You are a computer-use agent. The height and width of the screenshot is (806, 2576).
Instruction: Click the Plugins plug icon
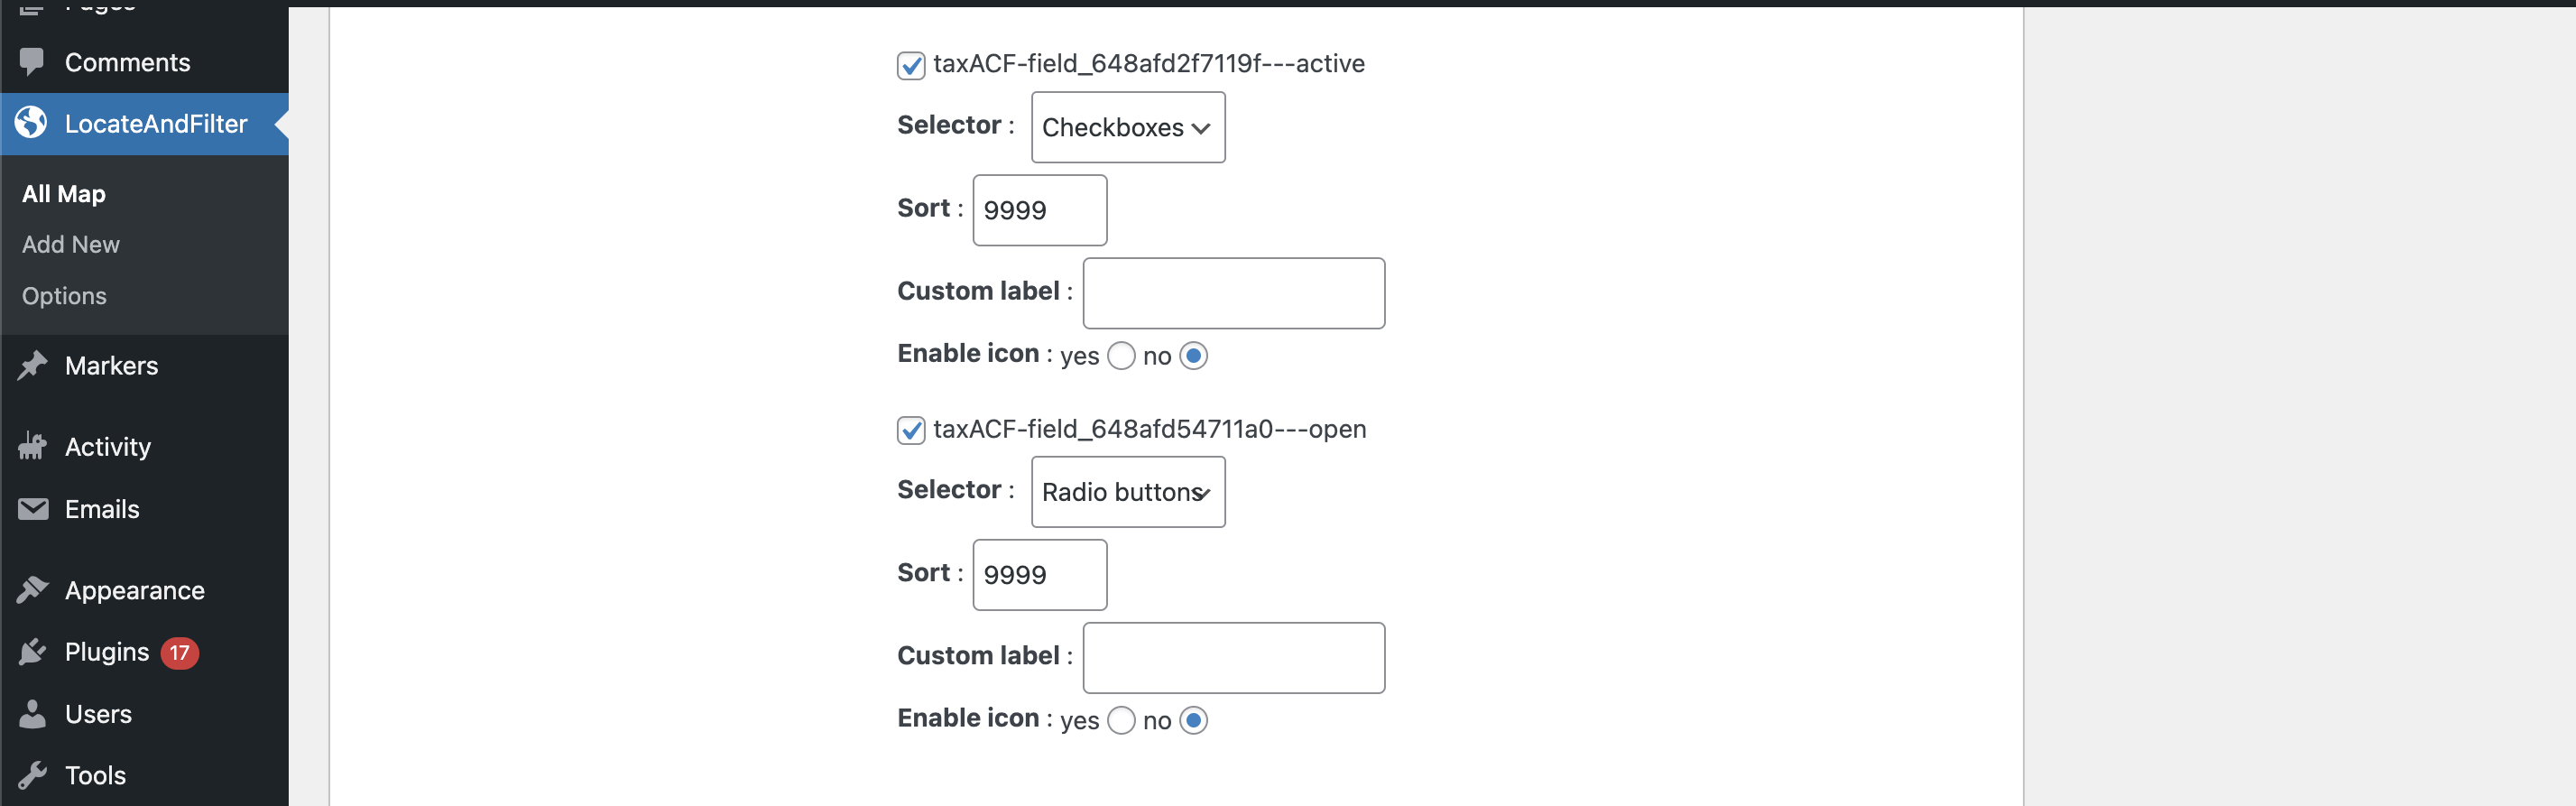pyautogui.click(x=32, y=652)
